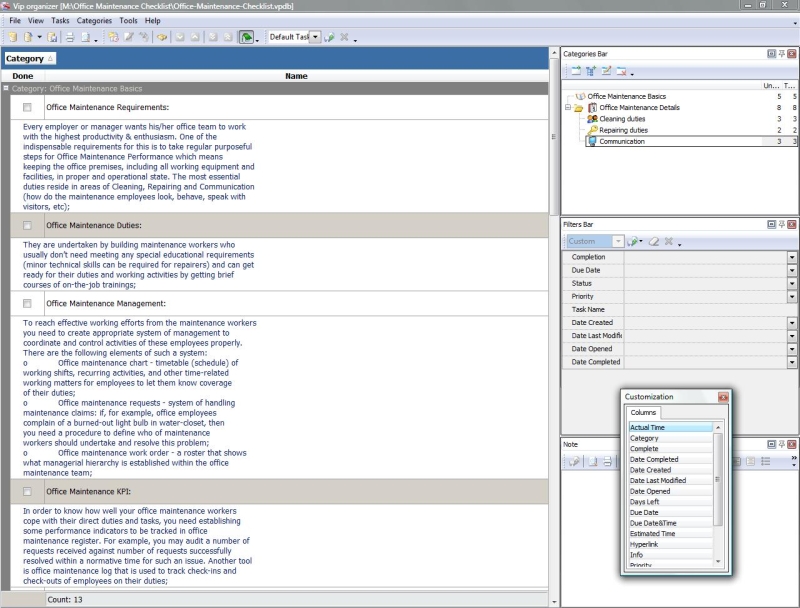Pin the Categories Bar panel
This screenshot has width=800, height=608.
click(779, 53)
